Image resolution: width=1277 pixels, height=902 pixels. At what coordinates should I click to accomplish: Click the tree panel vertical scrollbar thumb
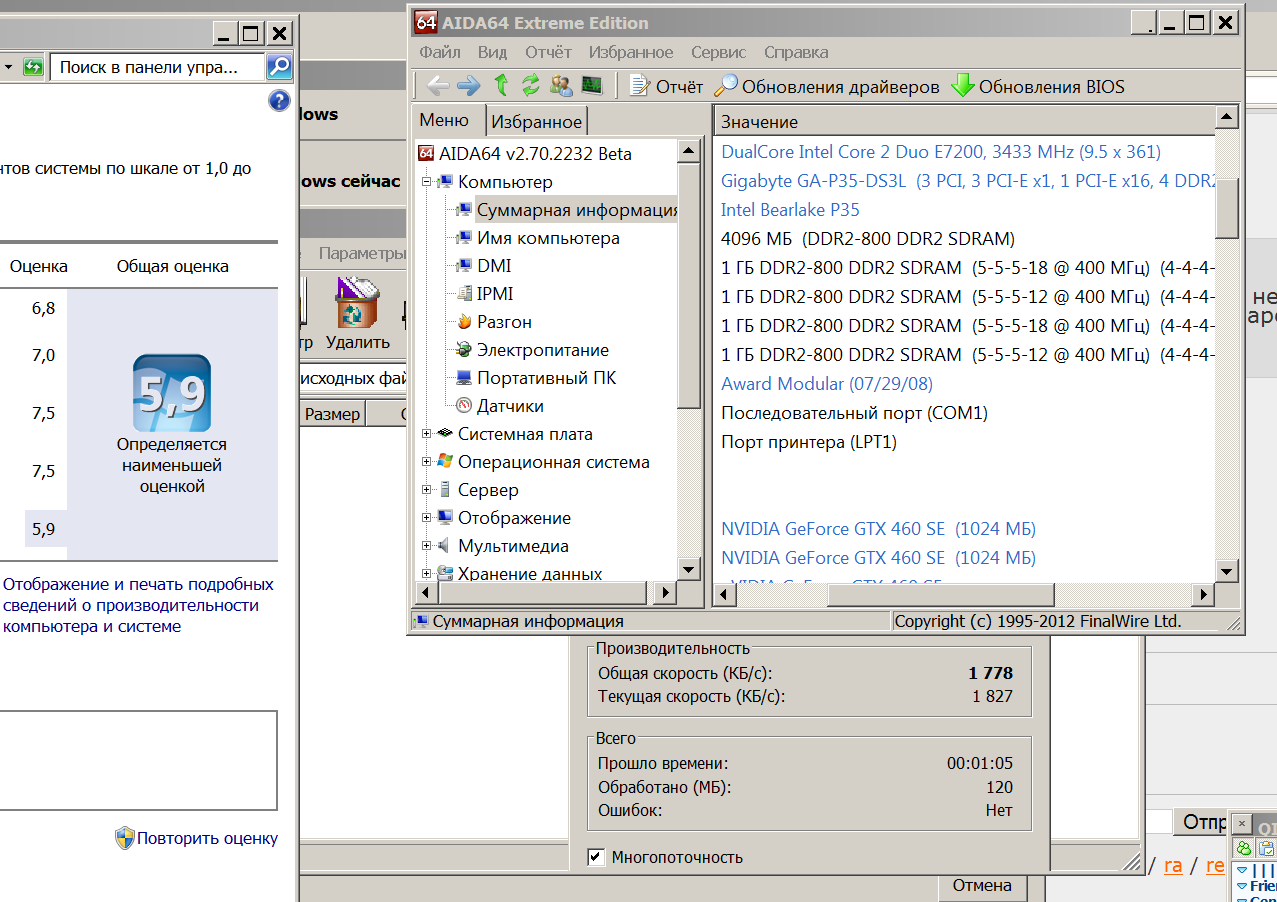coord(689,286)
